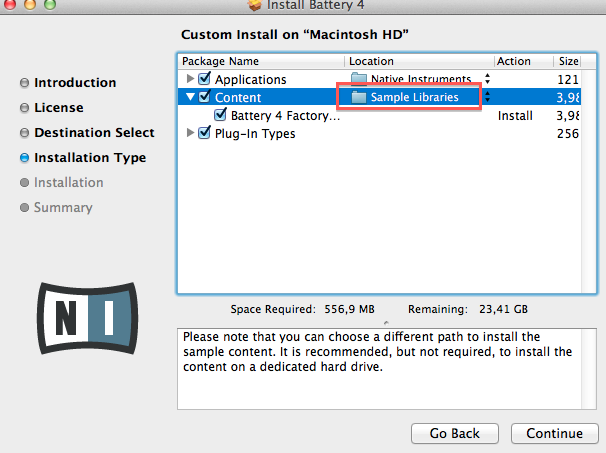Click the Destination Select step bullet
Image resolution: width=606 pixels, height=453 pixels.
tap(24, 133)
